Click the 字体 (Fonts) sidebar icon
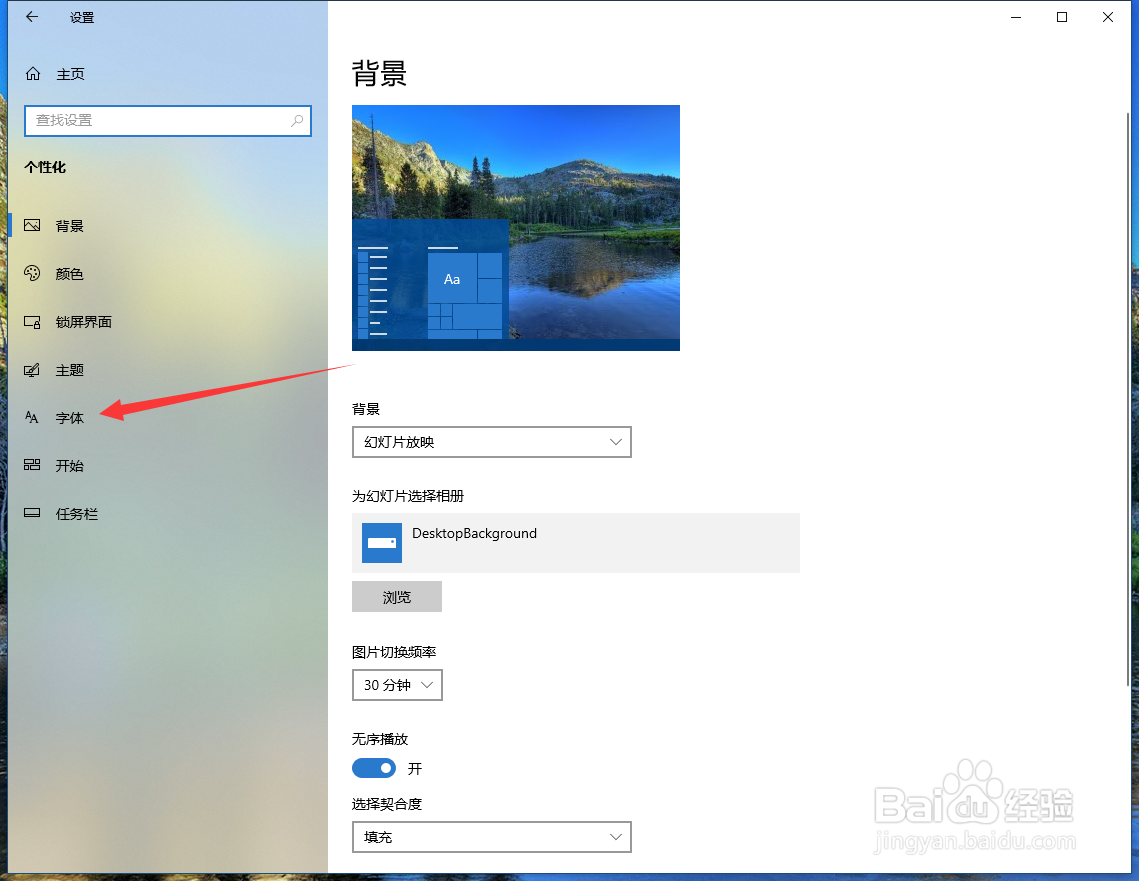 [33, 417]
